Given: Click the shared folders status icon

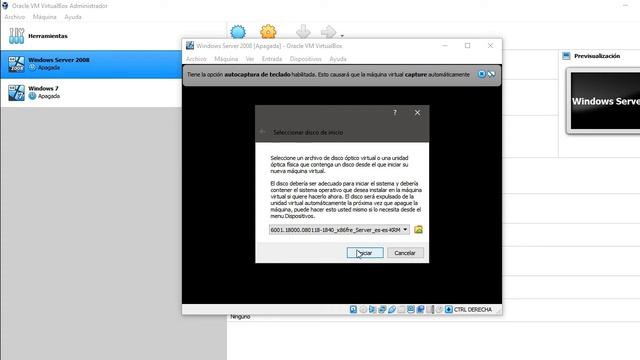Looking at the screenshot, I should pos(401,309).
